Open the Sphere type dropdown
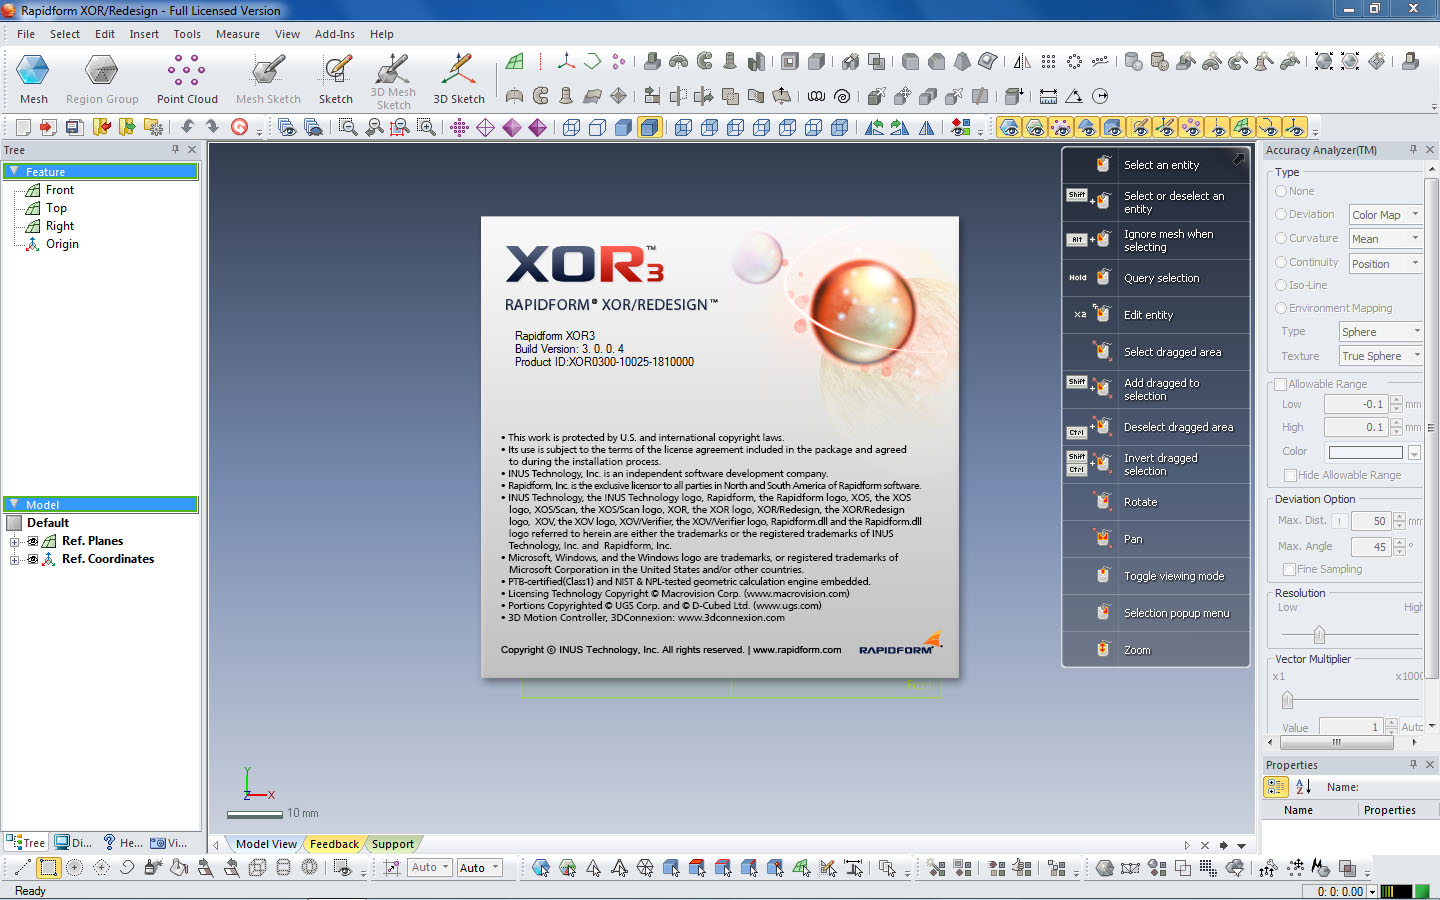Viewport: 1440px width, 900px height. [1381, 332]
